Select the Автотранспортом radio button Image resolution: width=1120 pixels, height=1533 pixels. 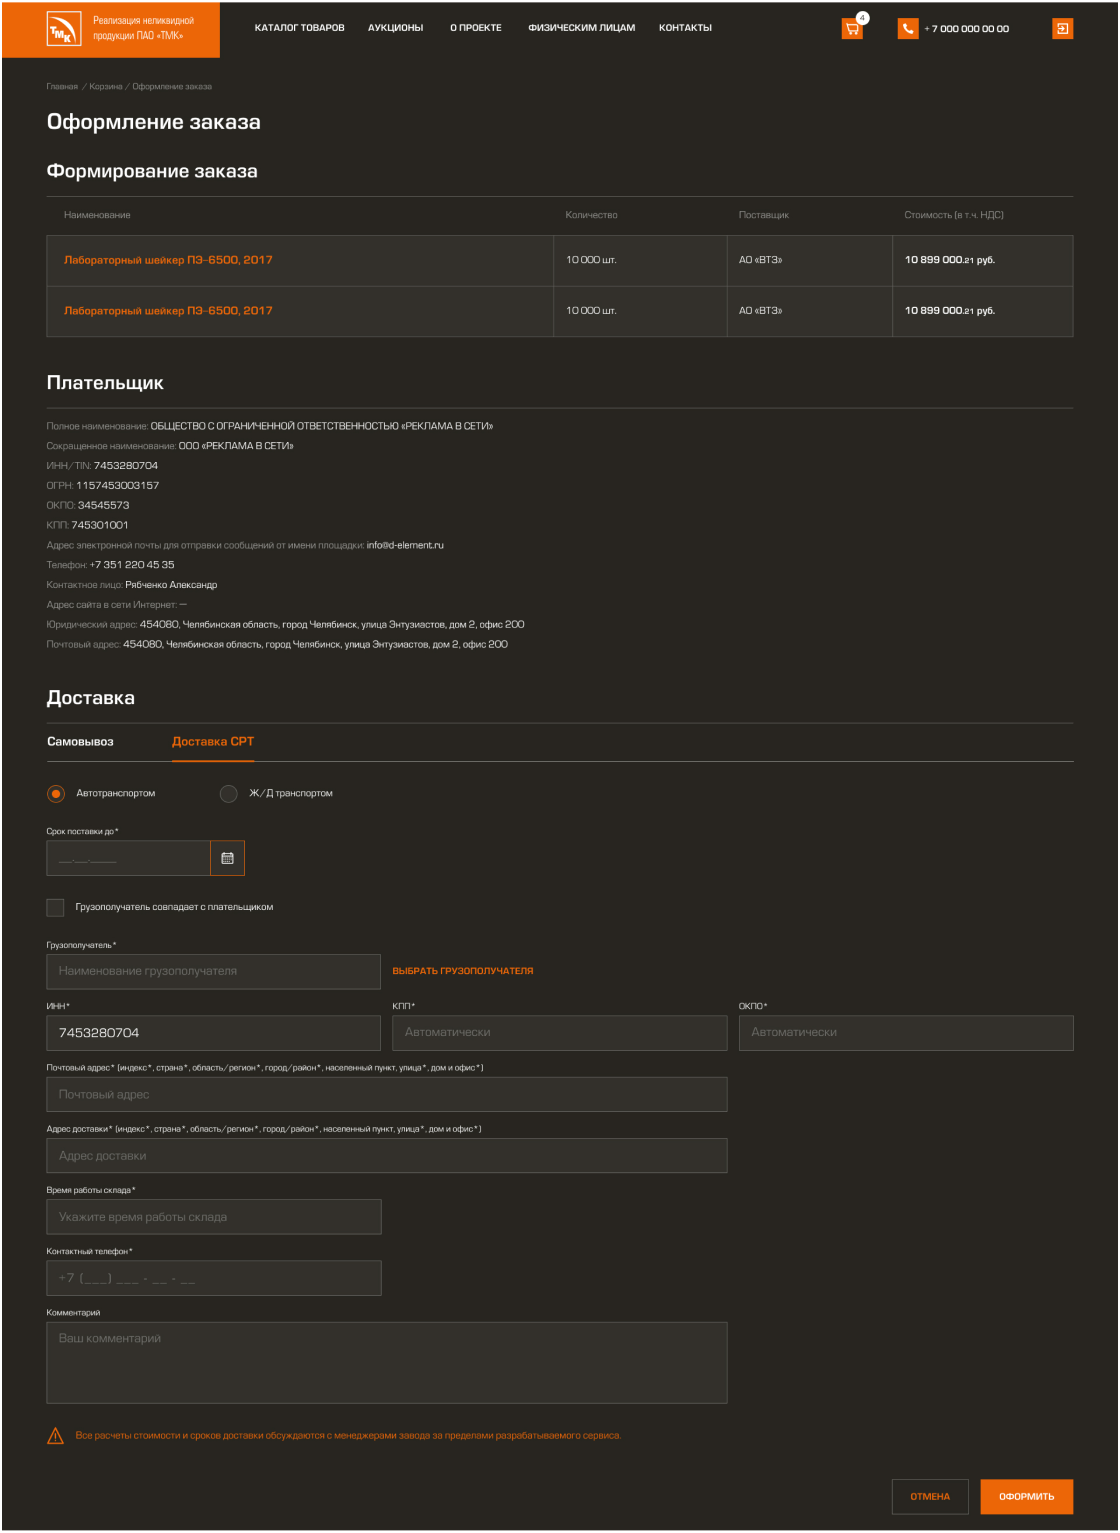[x=56, y=794]
